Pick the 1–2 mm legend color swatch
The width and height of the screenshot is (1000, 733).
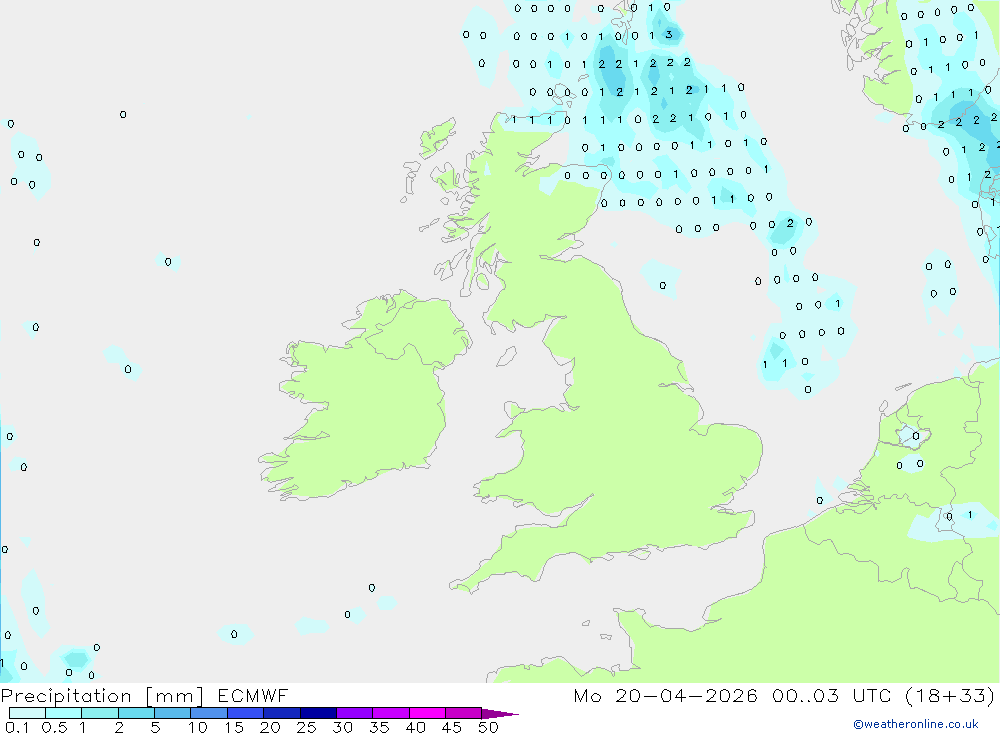[100, 713]
